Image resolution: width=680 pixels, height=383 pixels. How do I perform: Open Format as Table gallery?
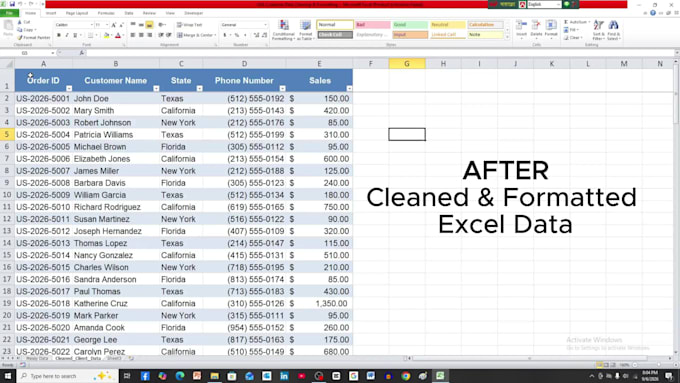tap(306, 30)
